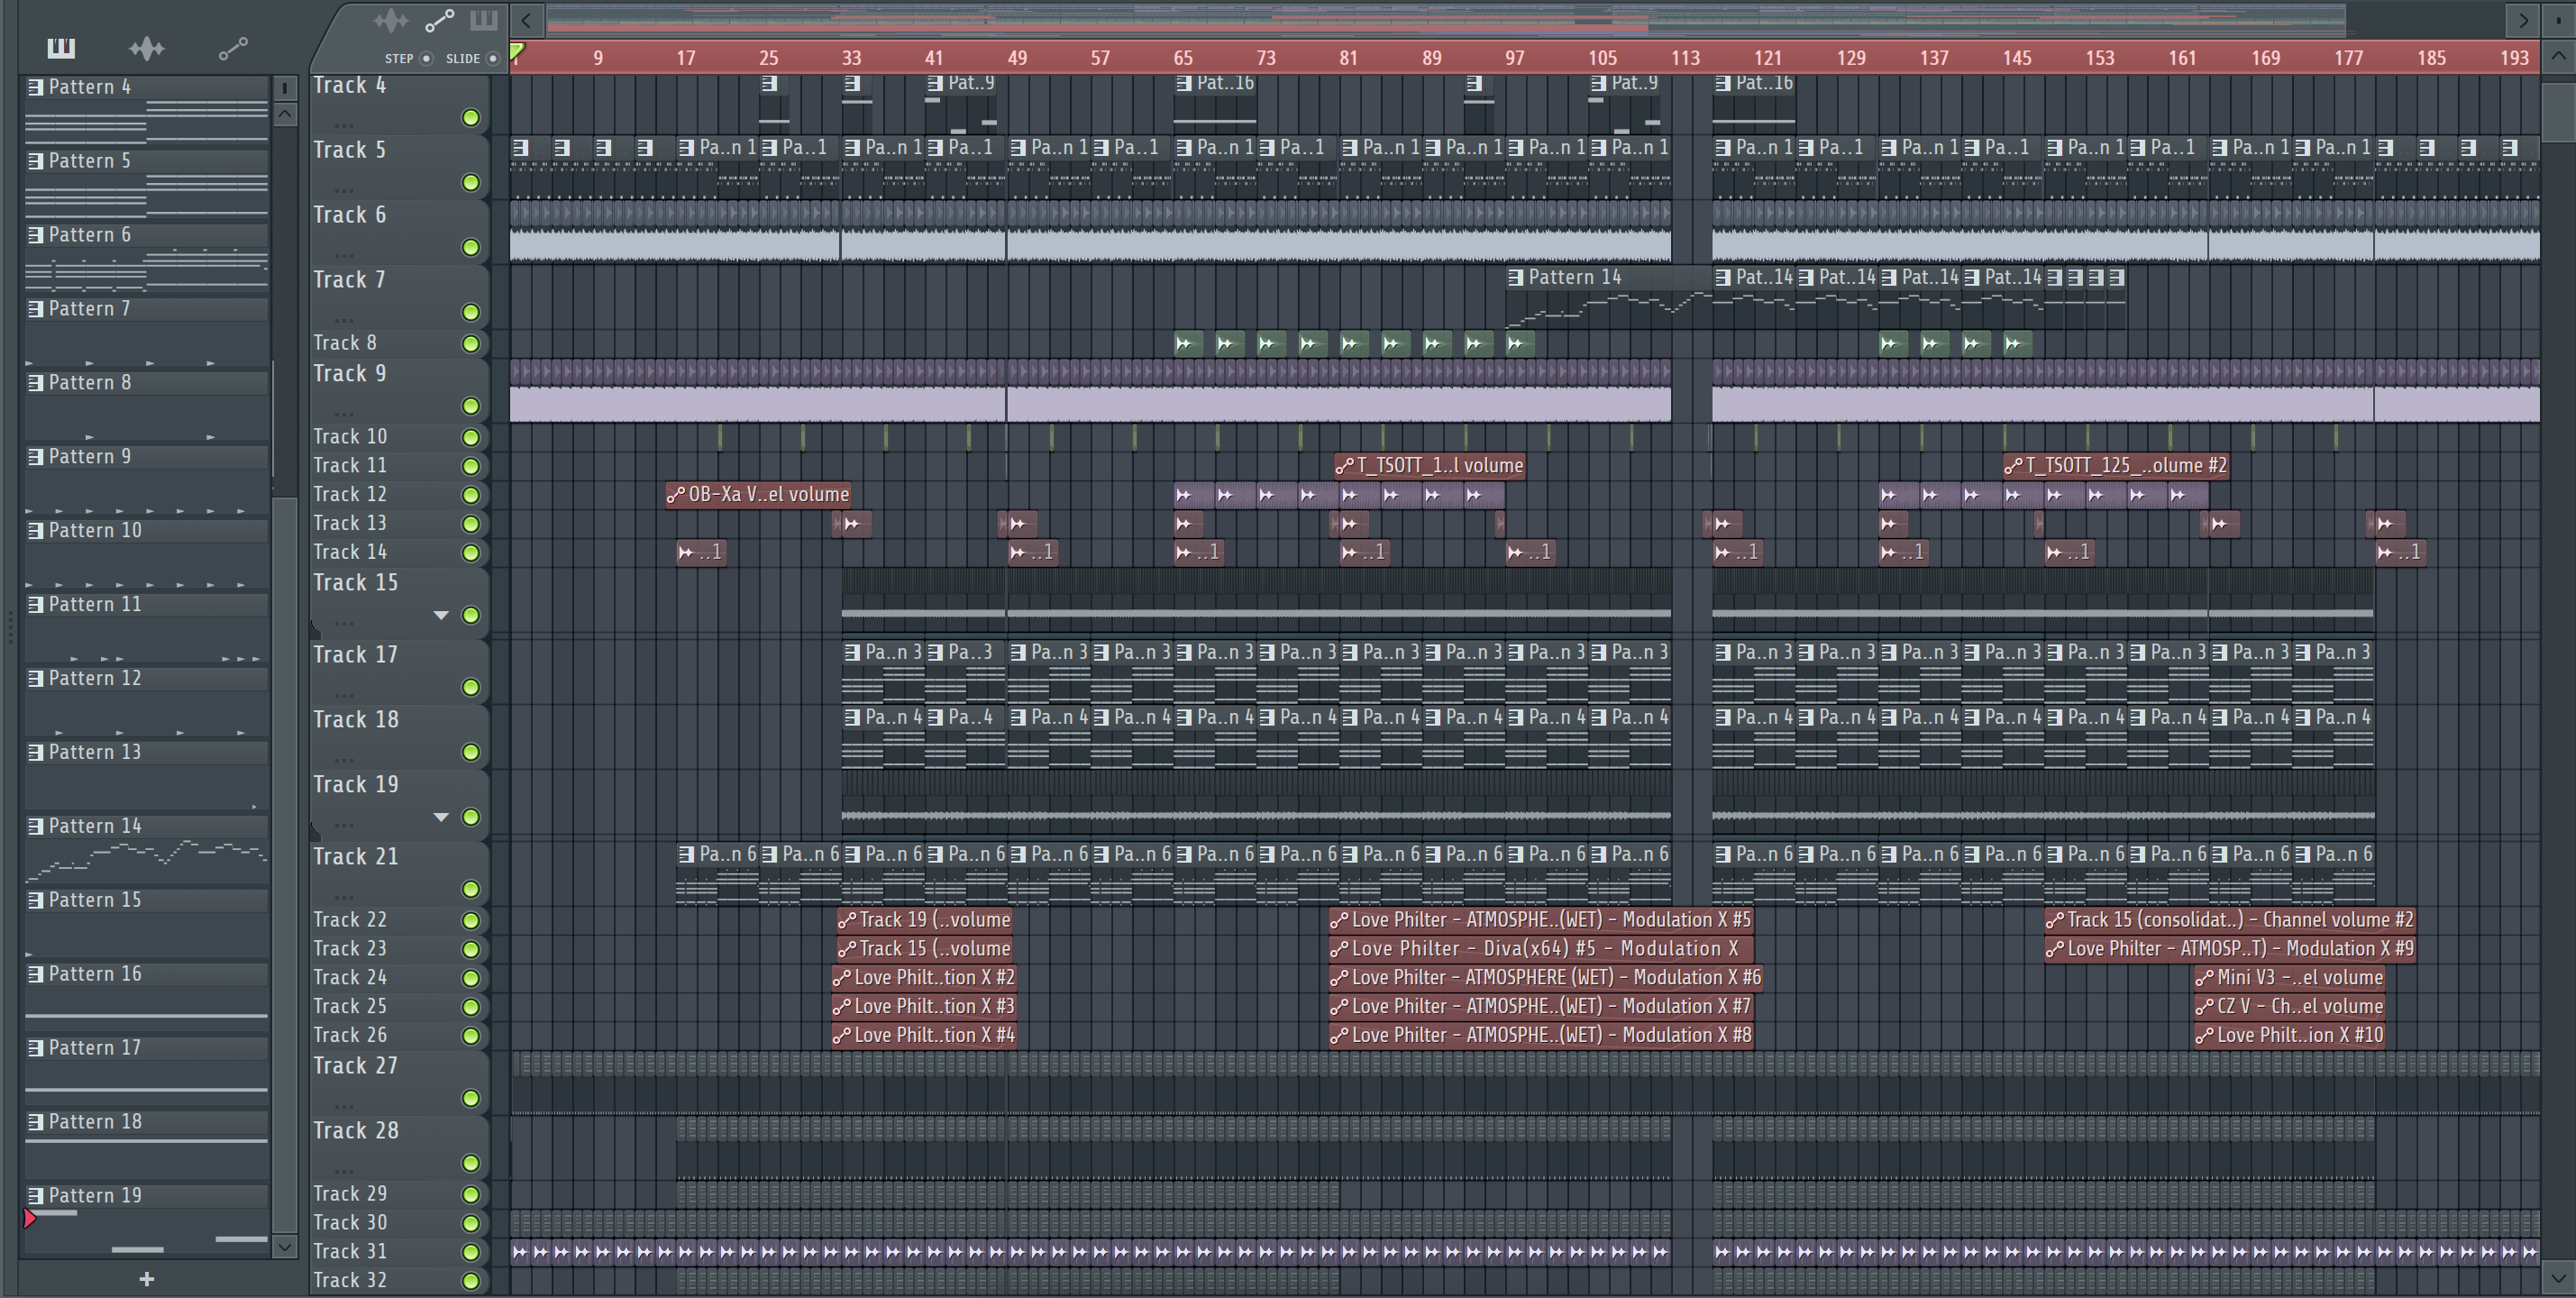Select the first green audio clip on Track 8

(1187, 344)
